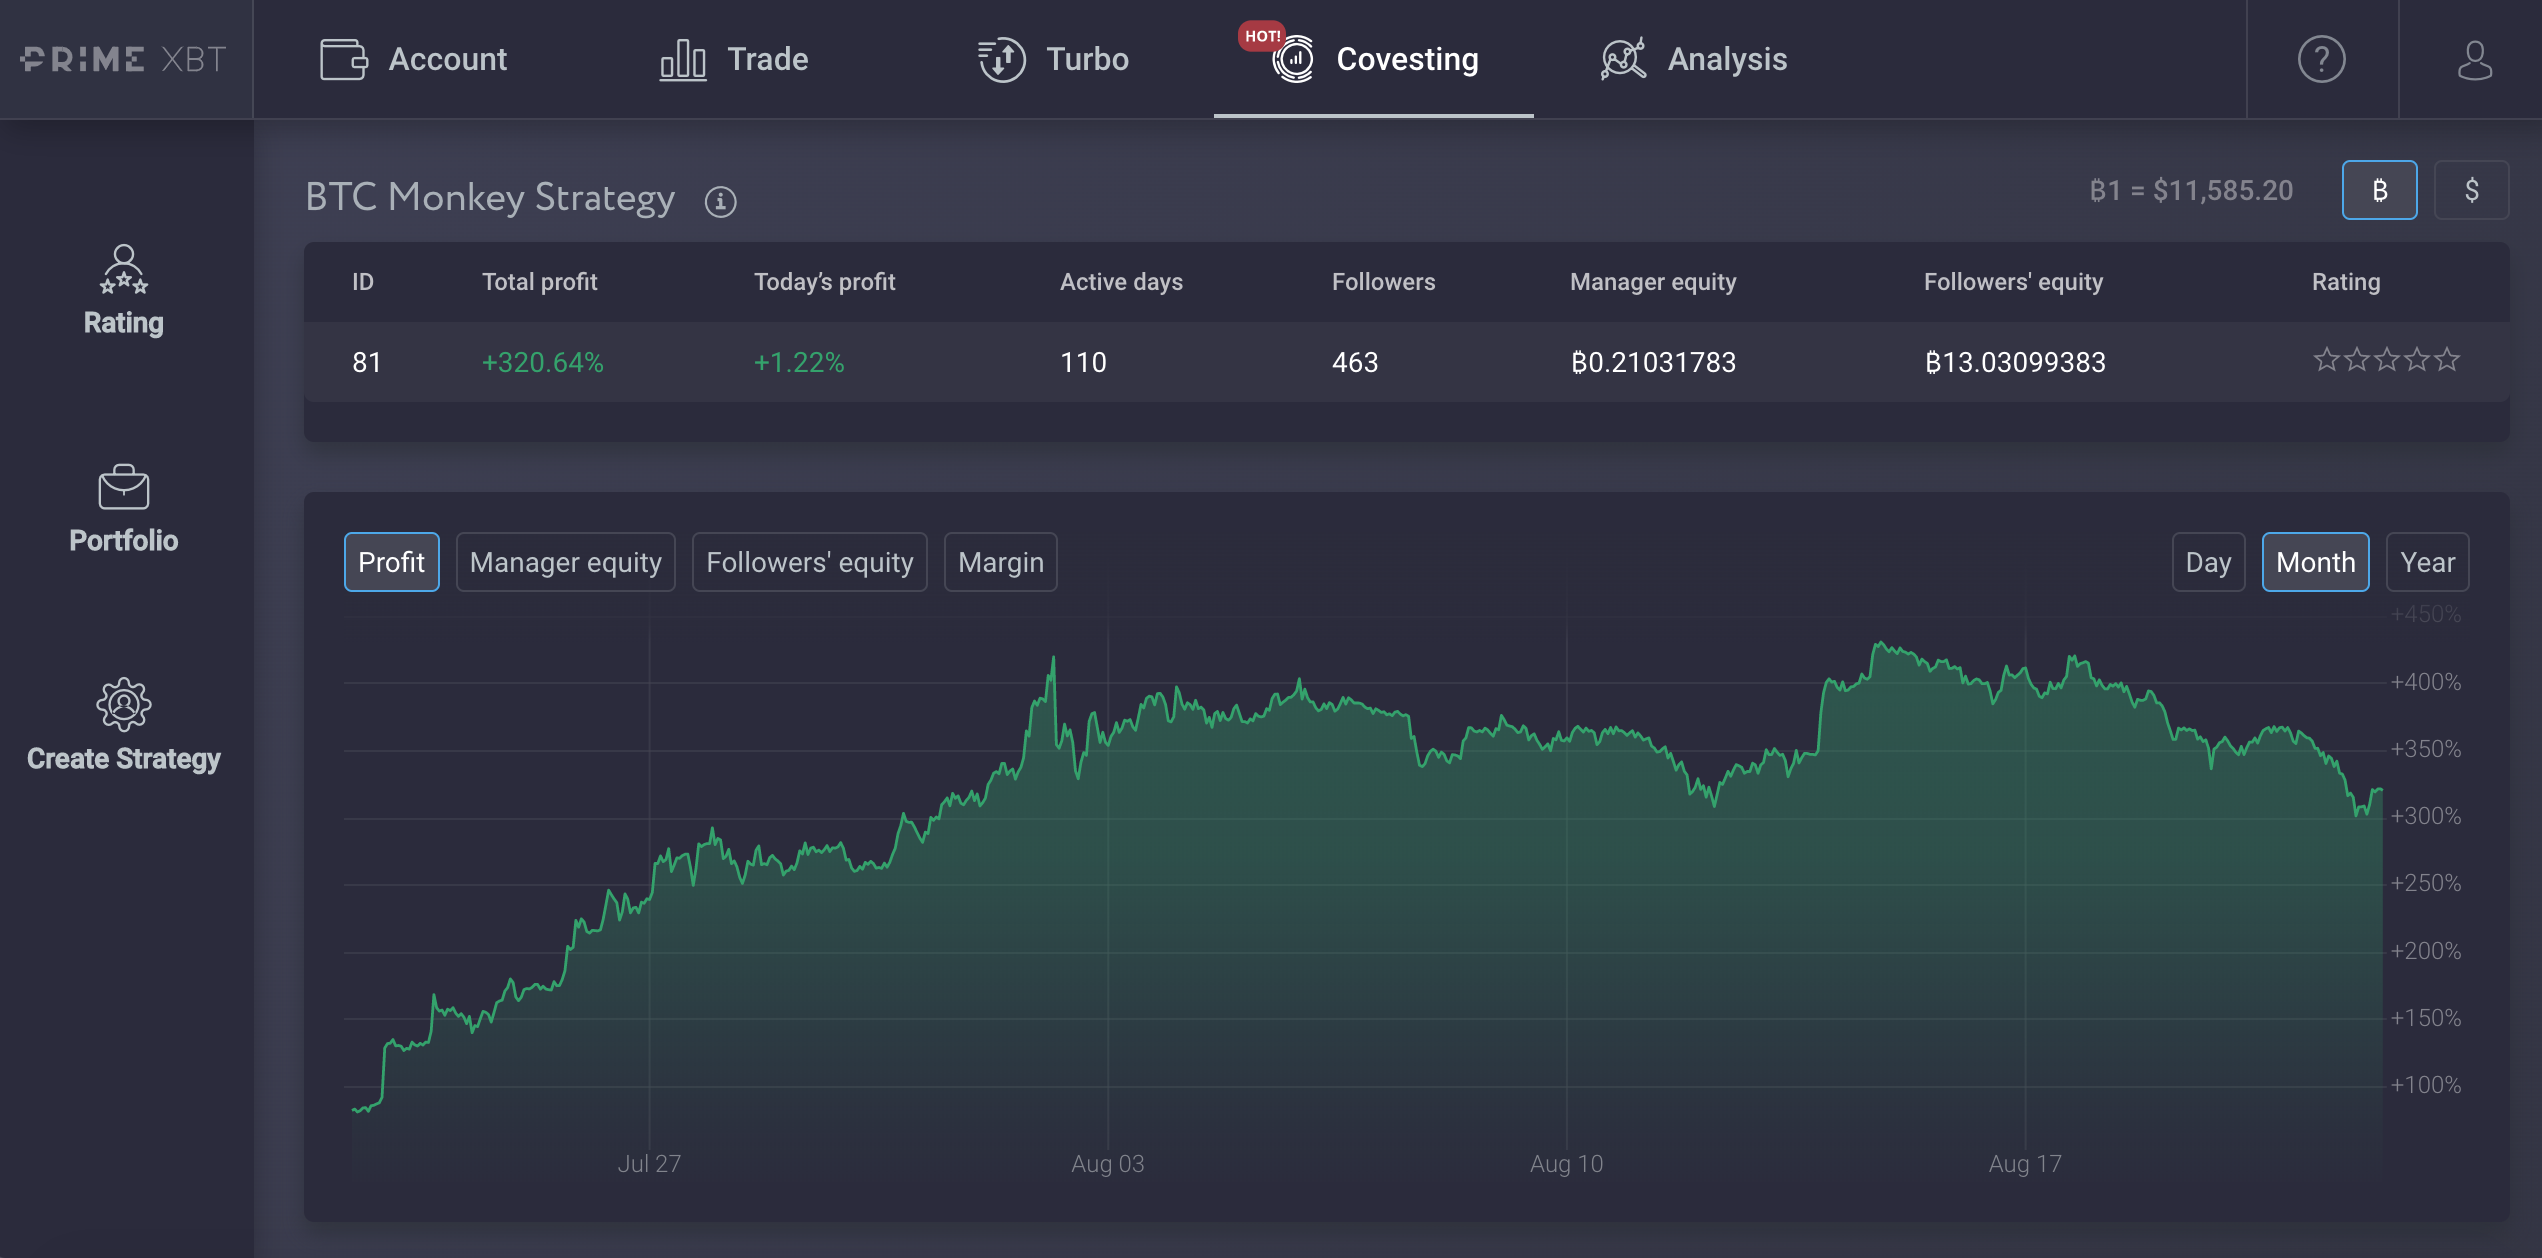The height and width of the screenshot is (1258, 2542).
Task: Open the Portfolio briefcase icon
Action: (124, 487)
